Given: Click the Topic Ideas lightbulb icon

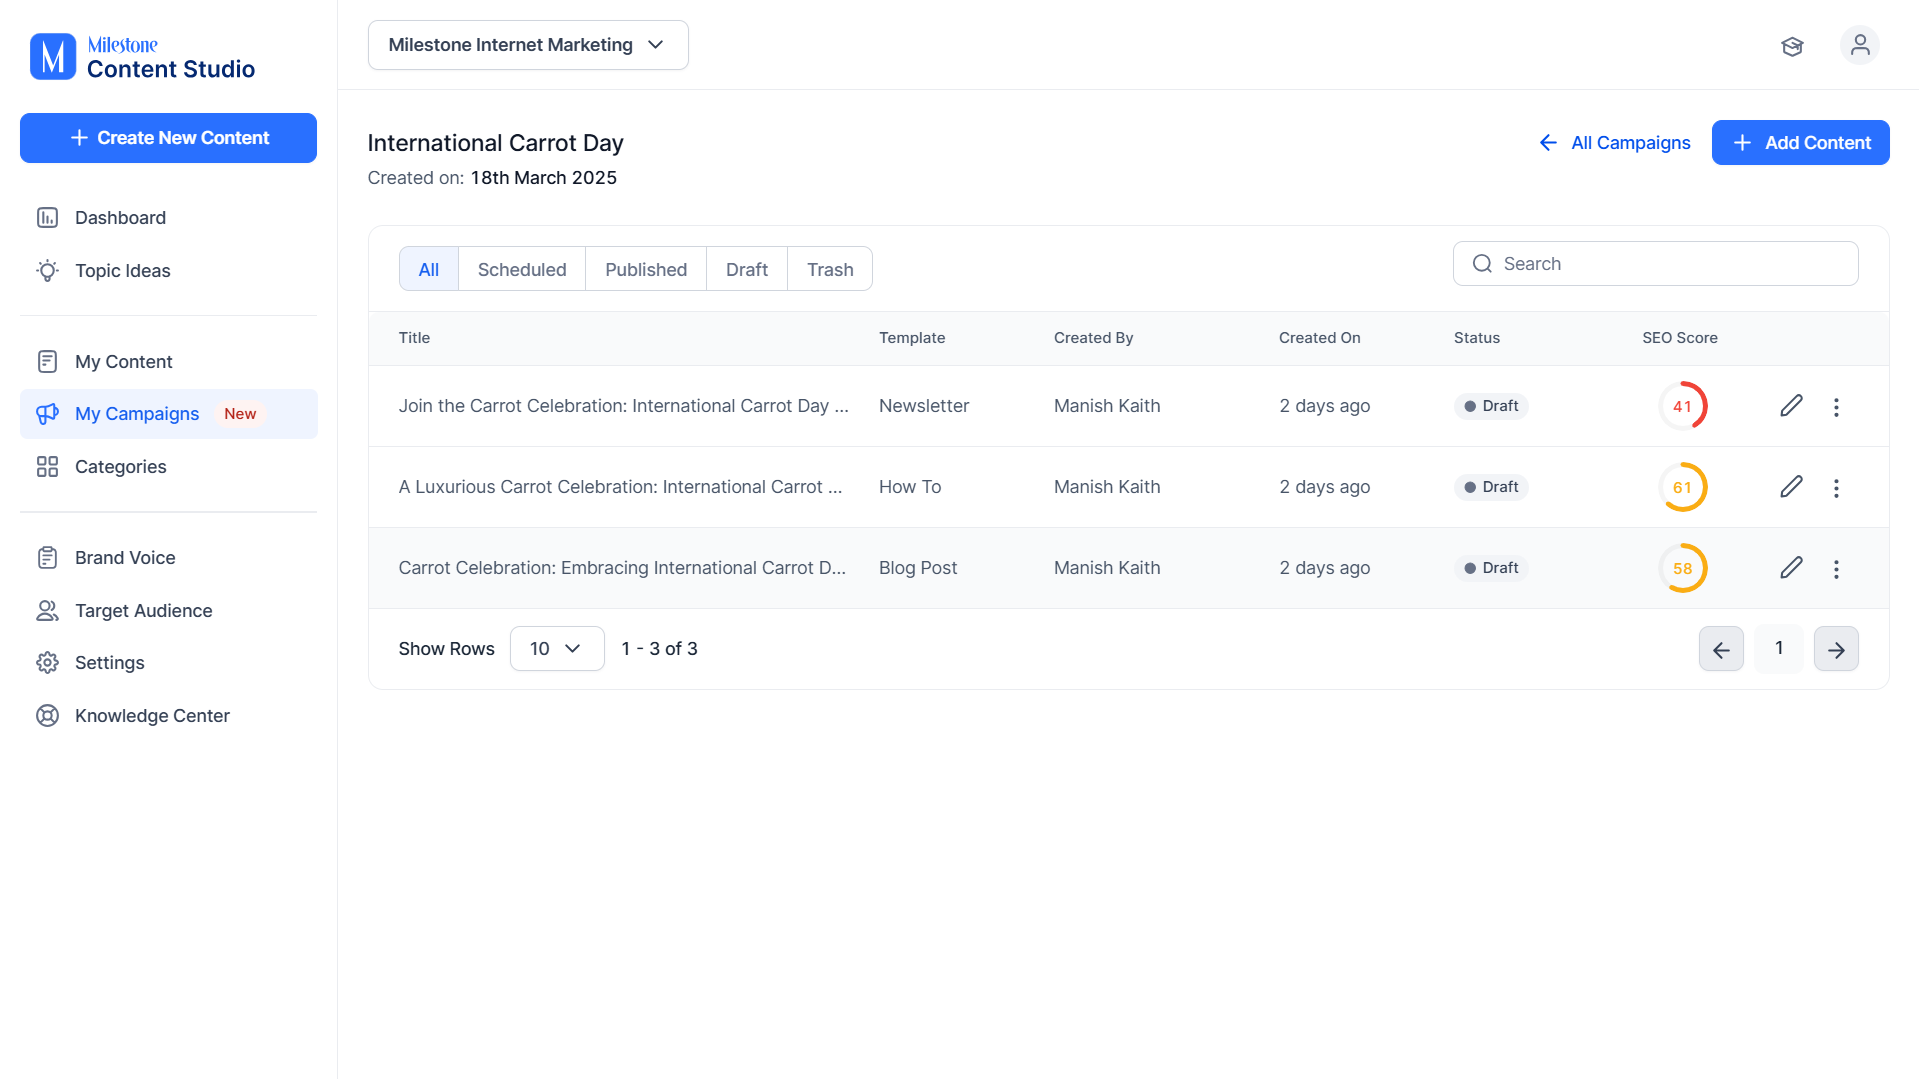Looking at the screenshot, I should [x=47, y=271].
